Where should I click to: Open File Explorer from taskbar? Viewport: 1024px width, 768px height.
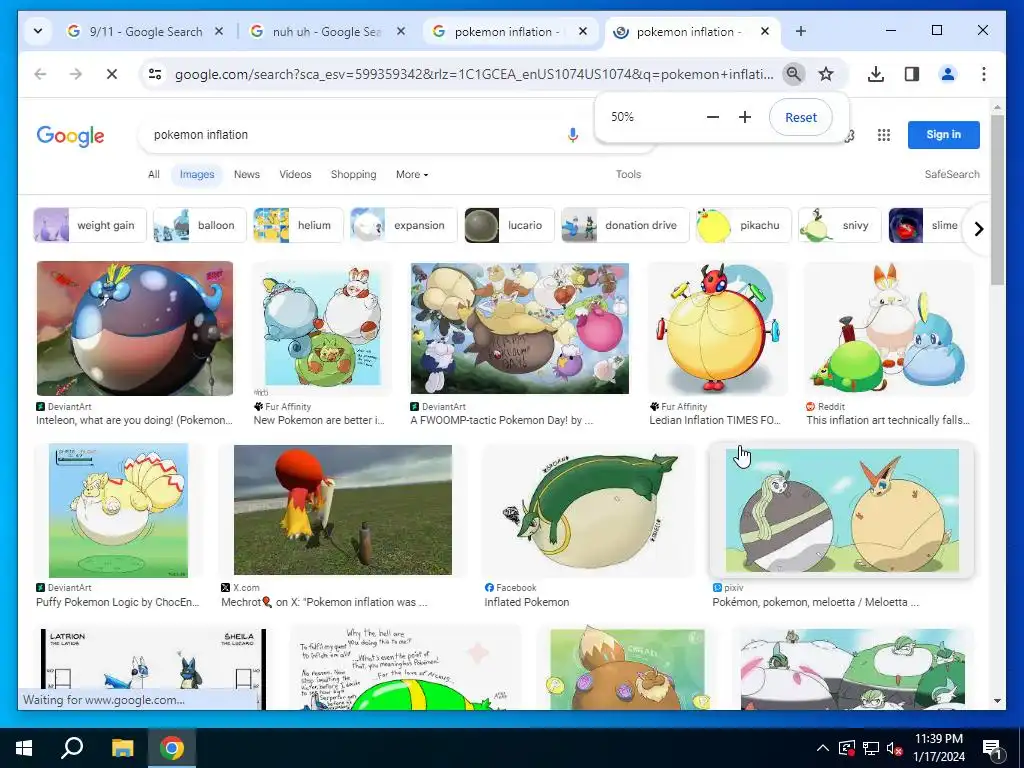[122, 748]
